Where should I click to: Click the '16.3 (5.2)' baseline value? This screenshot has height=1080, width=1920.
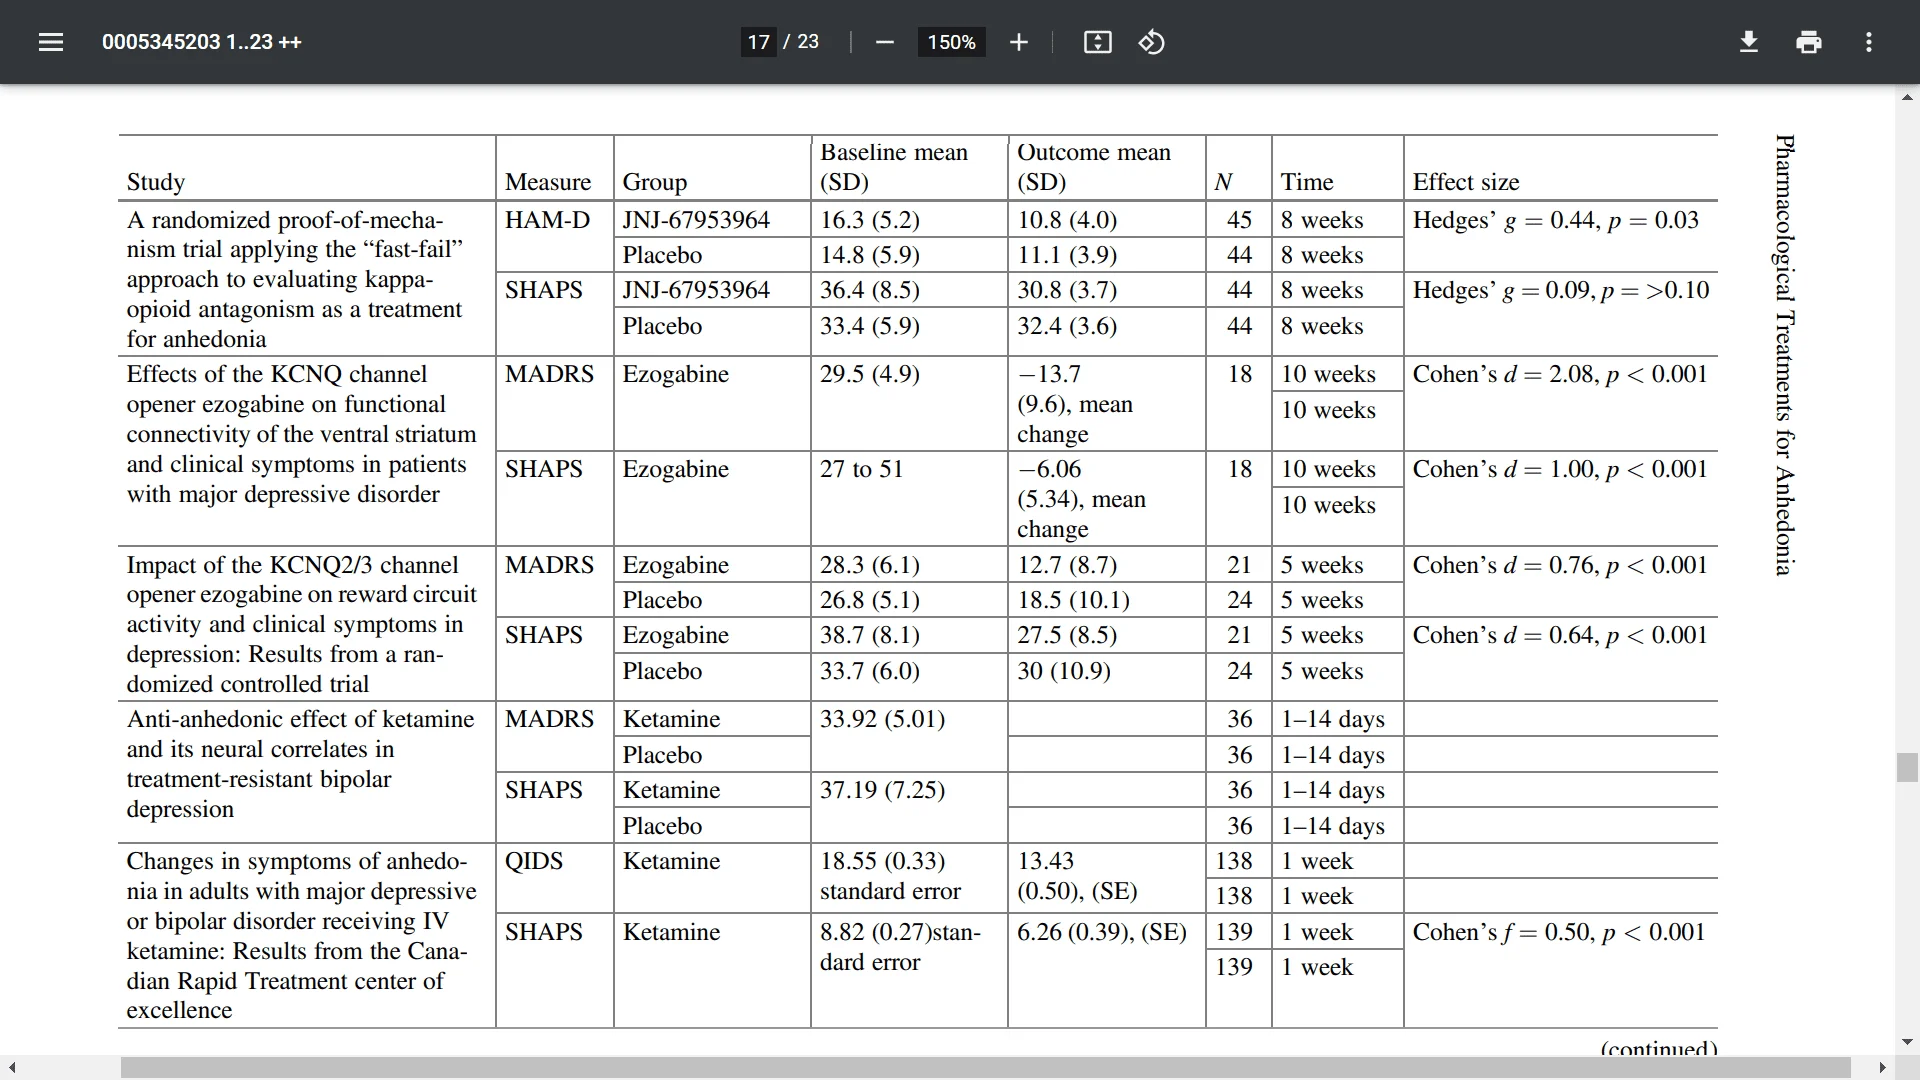click(870, 220)
